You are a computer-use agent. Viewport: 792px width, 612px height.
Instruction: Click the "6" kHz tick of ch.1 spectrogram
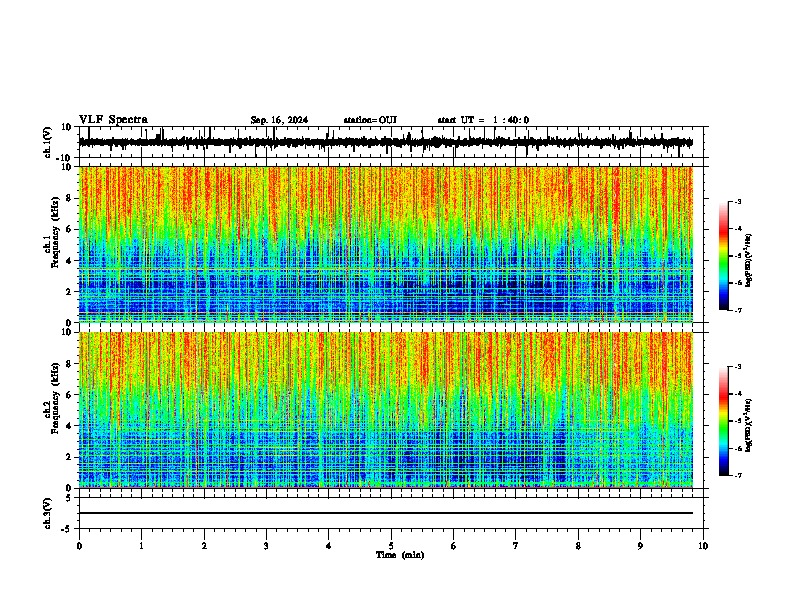pos(70,229)
